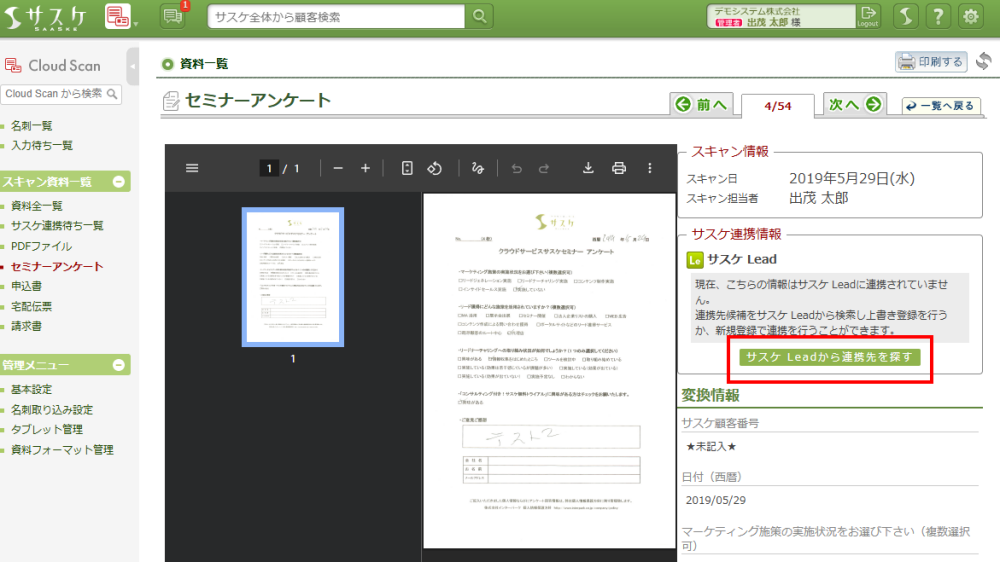Zoom out the PDF document
The width and height of the screenshot is (1000, 562).
coord(338,168)
